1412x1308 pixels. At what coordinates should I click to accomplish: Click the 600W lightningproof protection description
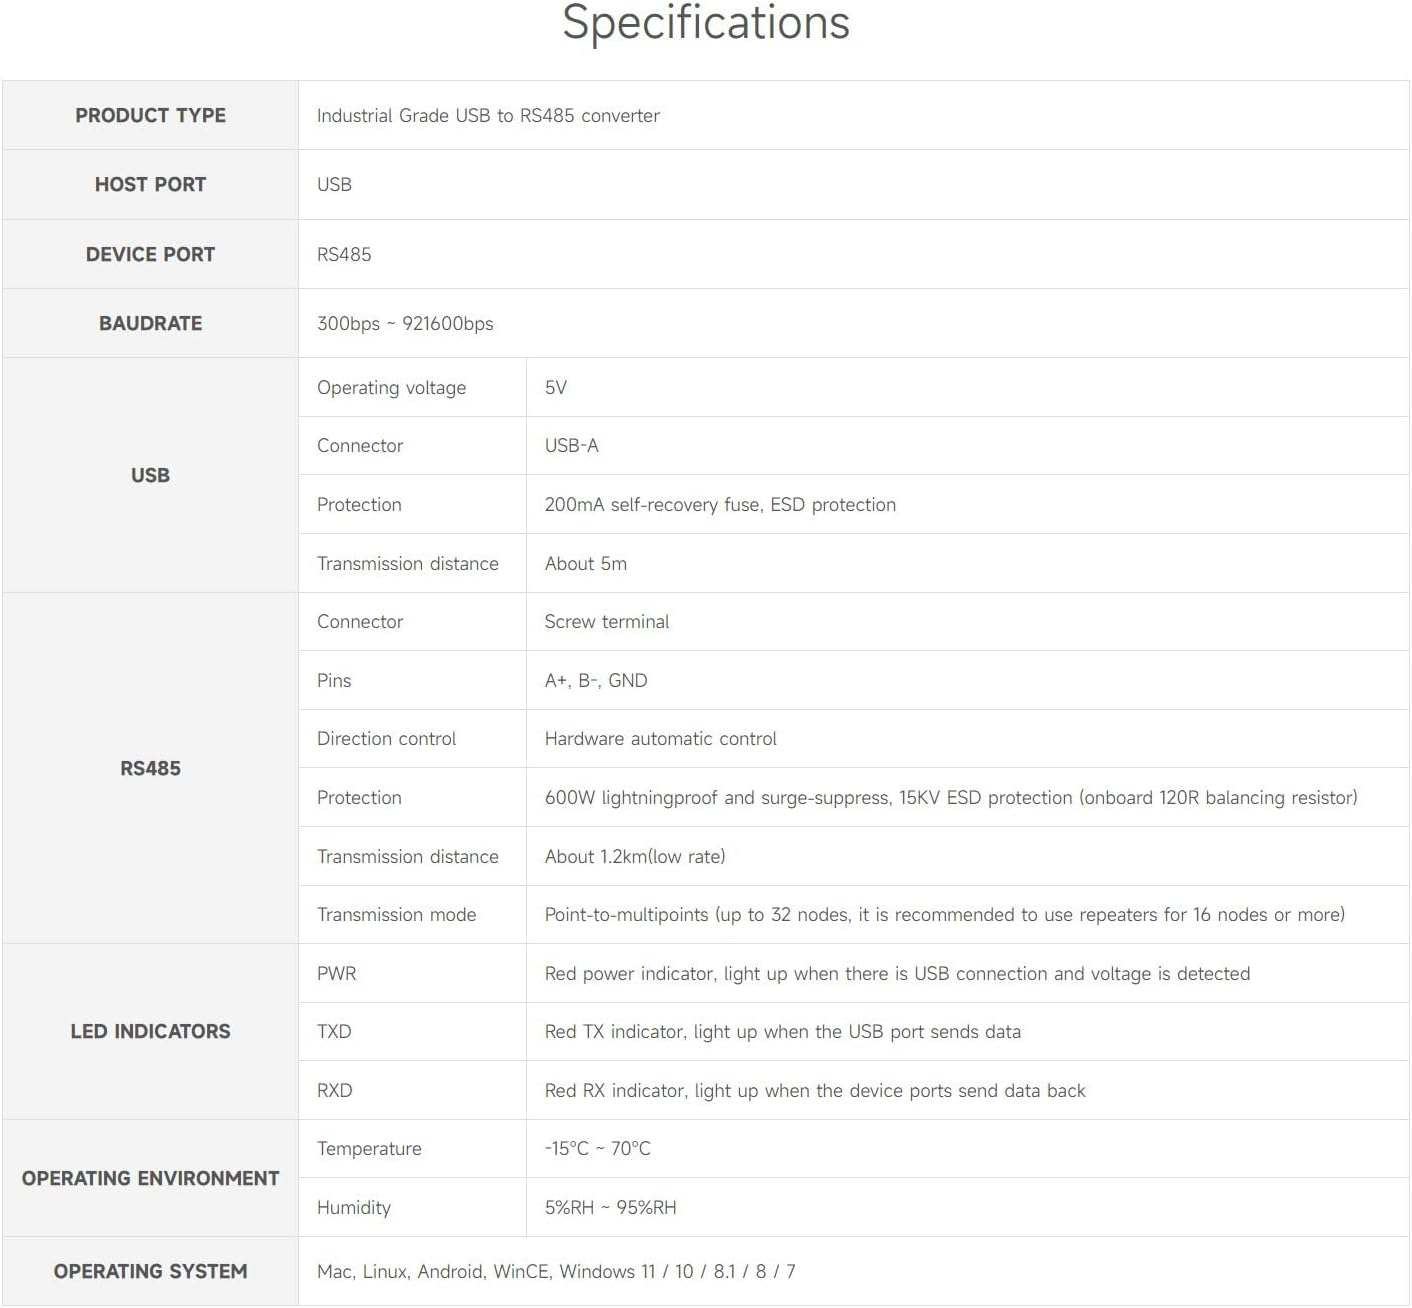tap(950, 797)
